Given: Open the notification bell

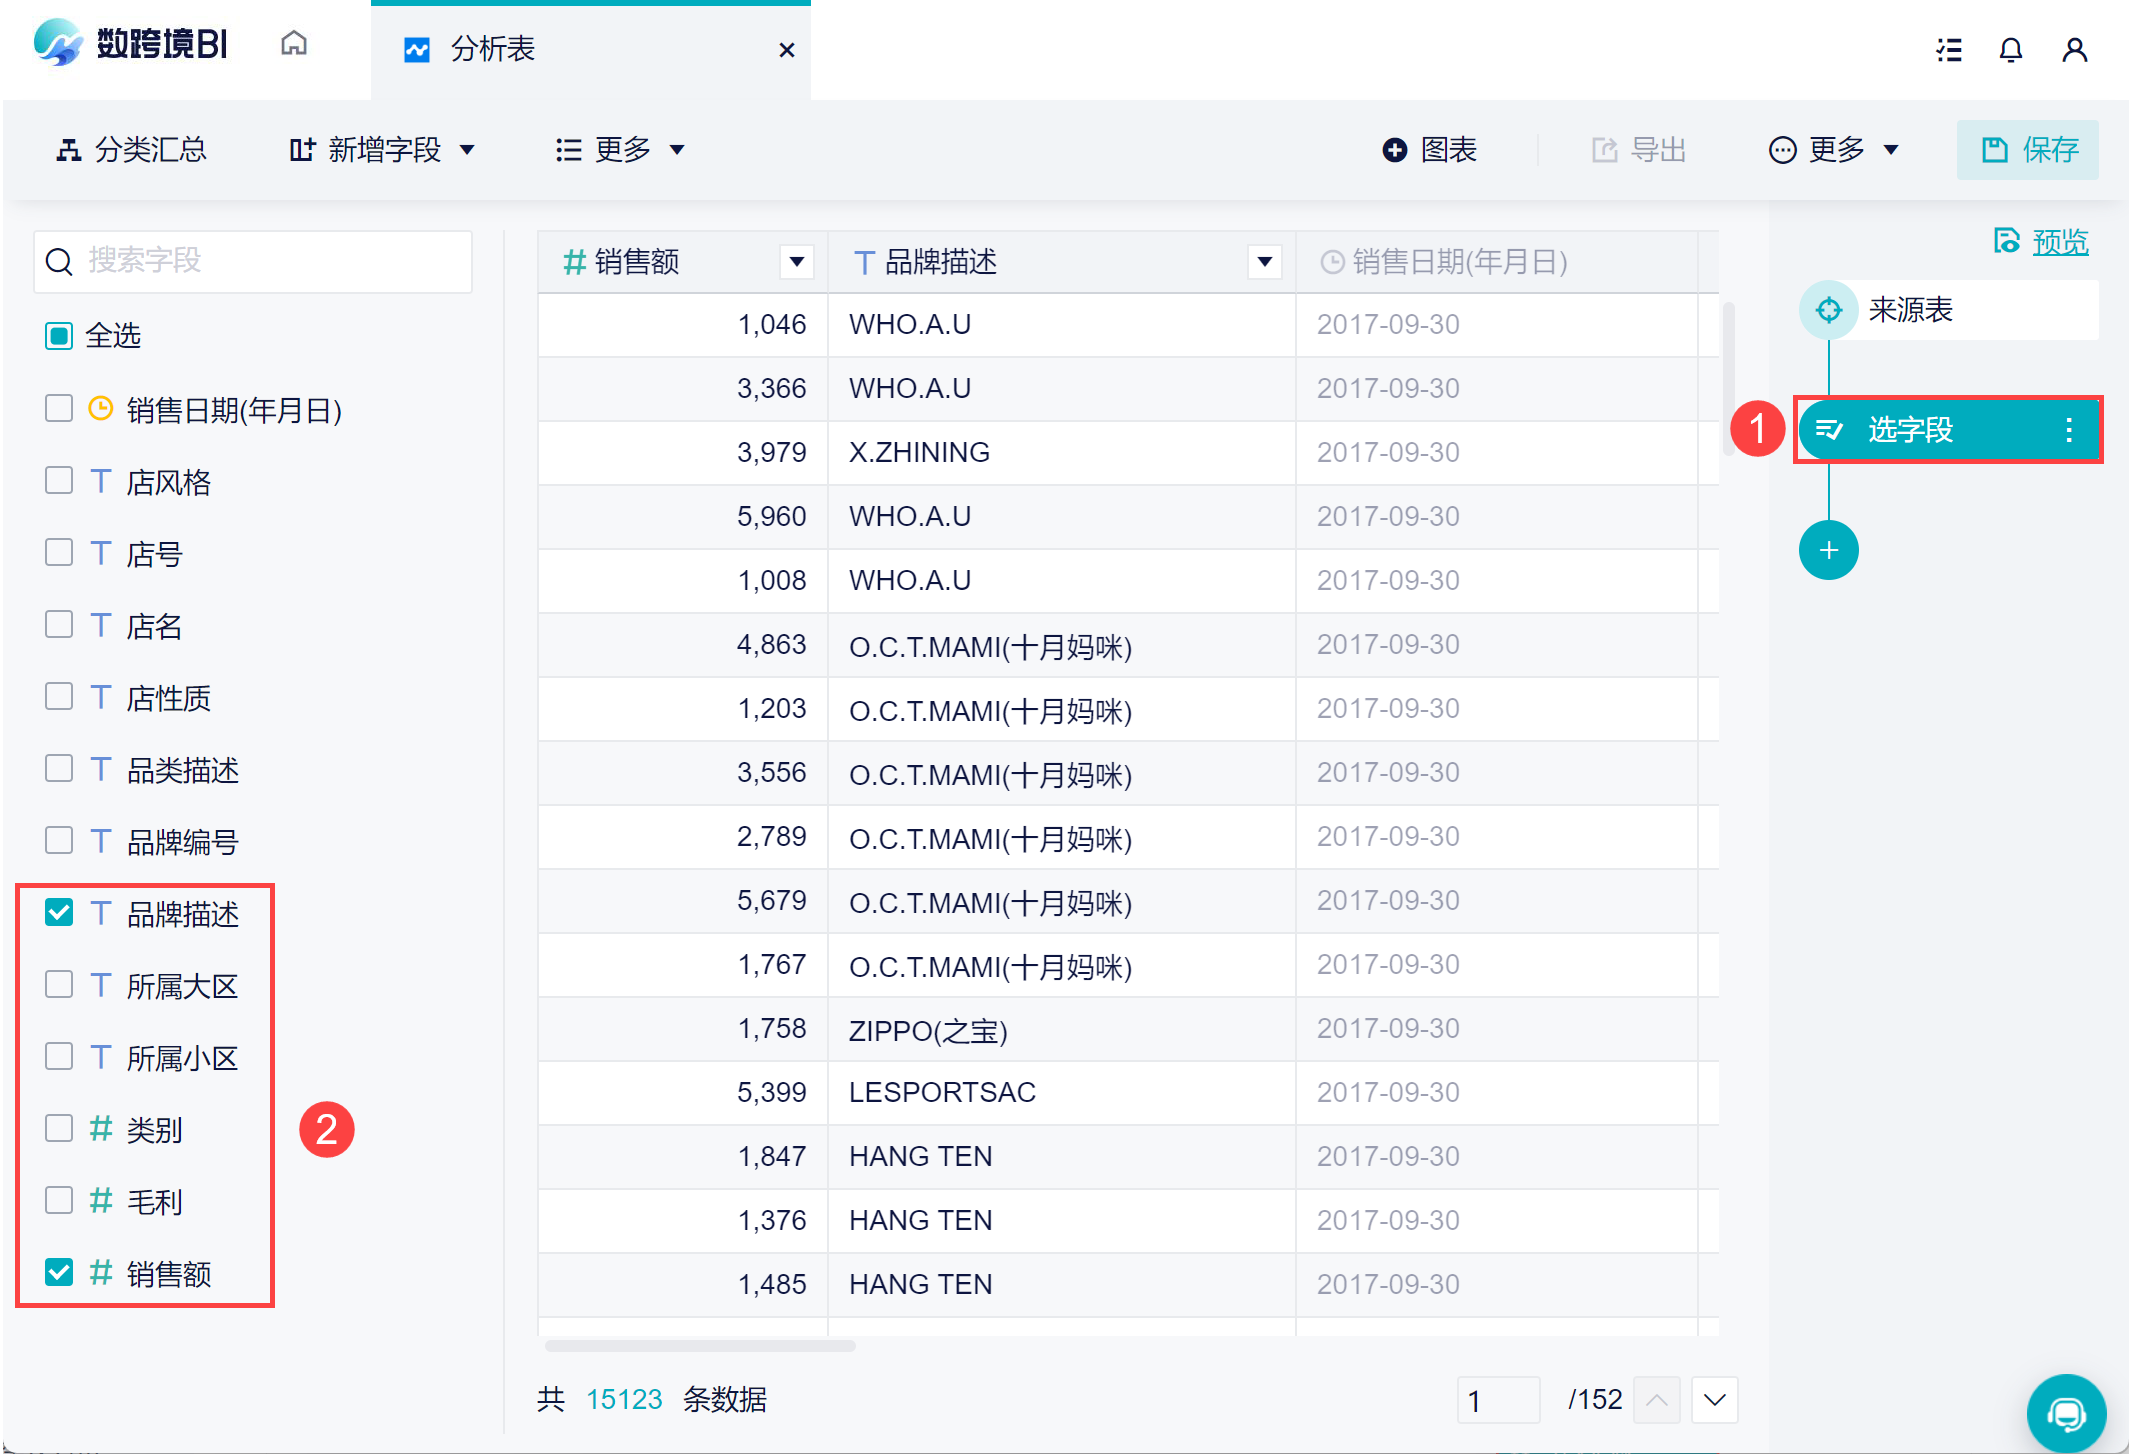Looking at the screenshot, I should 2010,50.
